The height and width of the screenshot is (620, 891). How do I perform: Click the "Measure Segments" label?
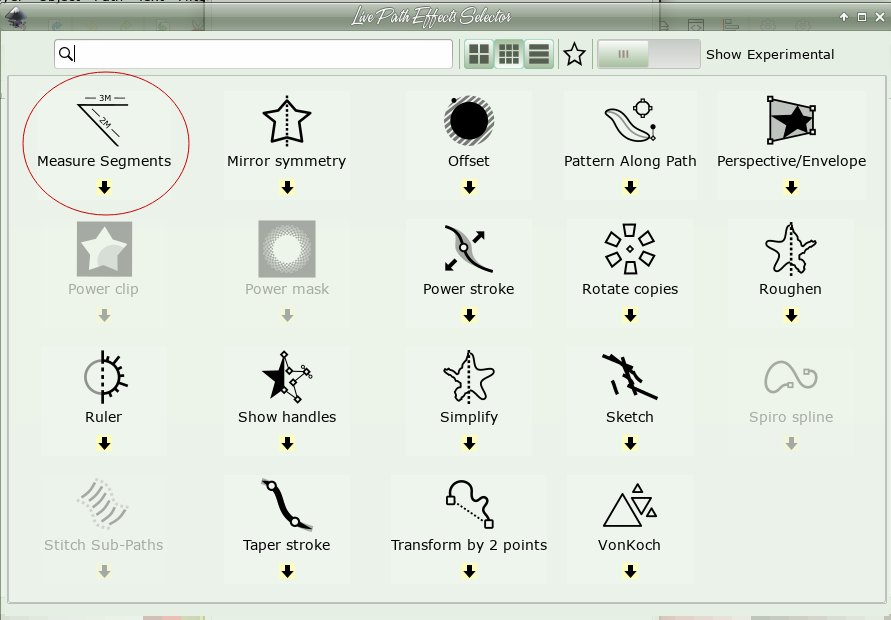pos(104,161)
